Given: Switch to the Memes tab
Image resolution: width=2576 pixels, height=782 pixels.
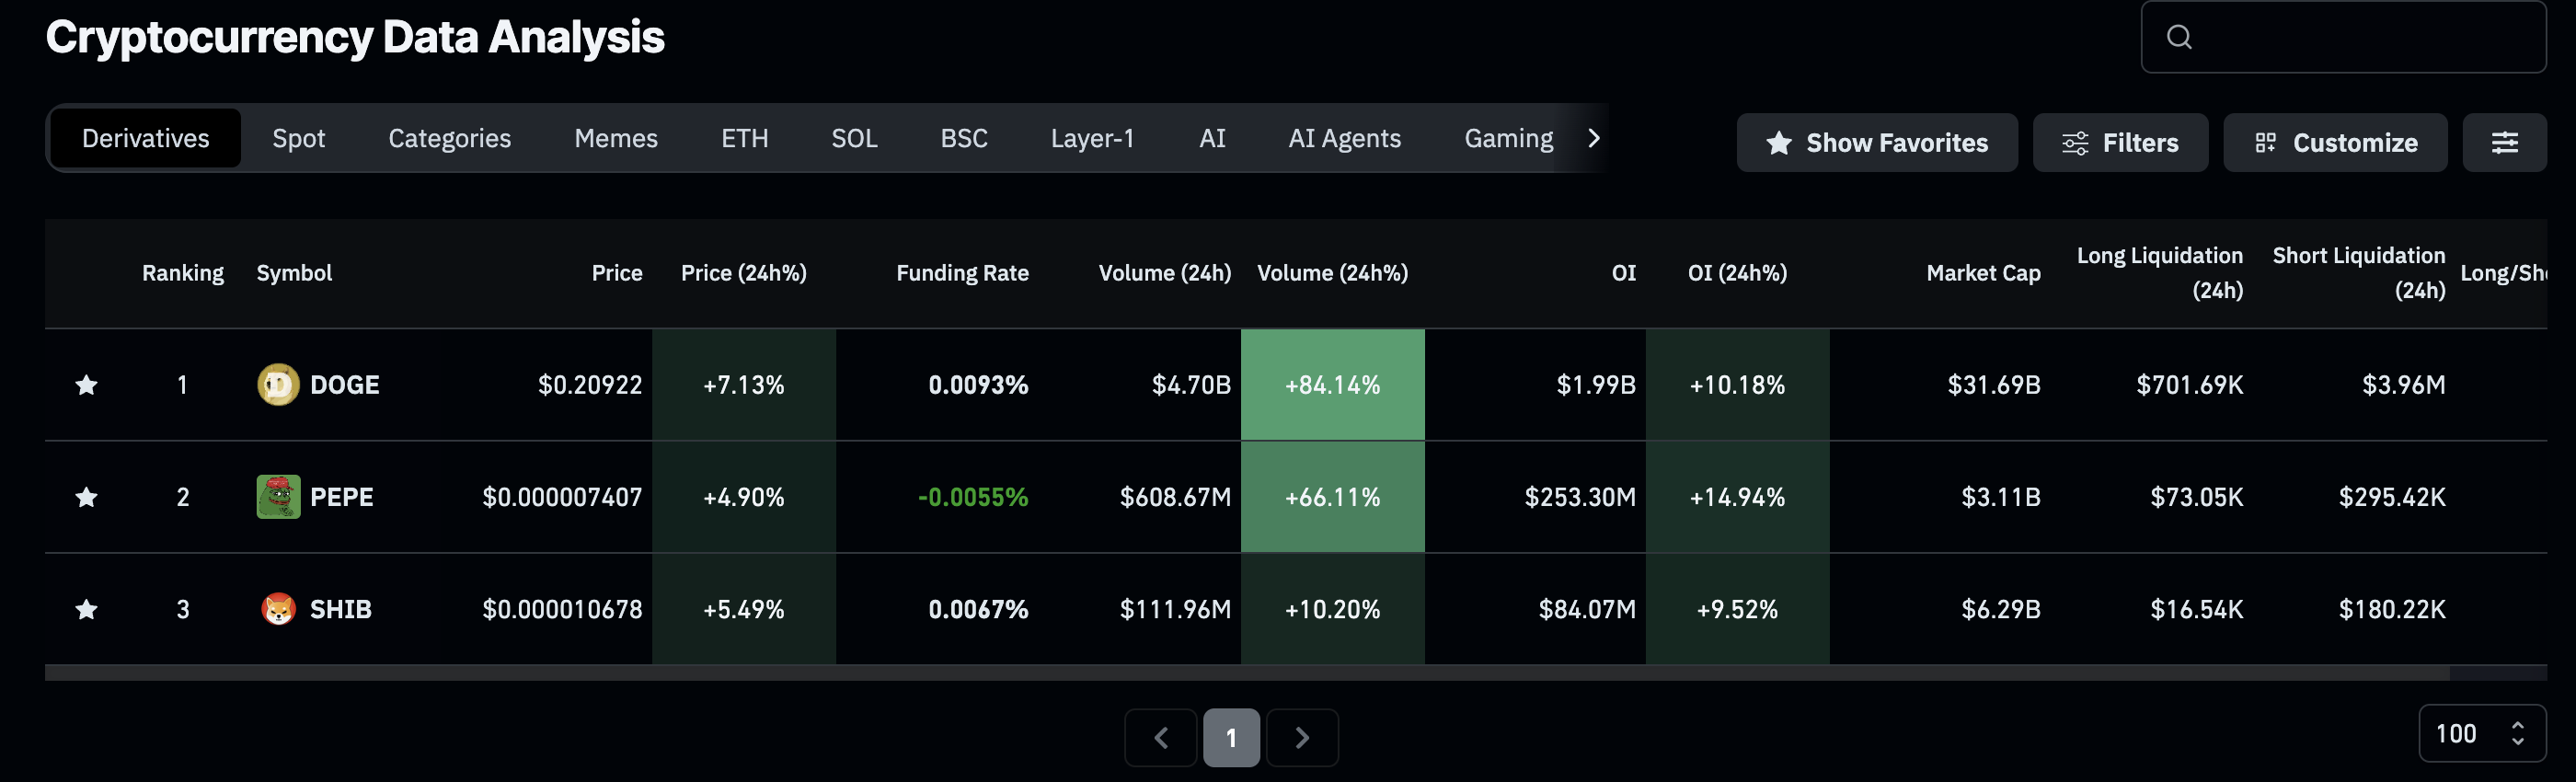Looking at the screenshot, I should [616, 138].
